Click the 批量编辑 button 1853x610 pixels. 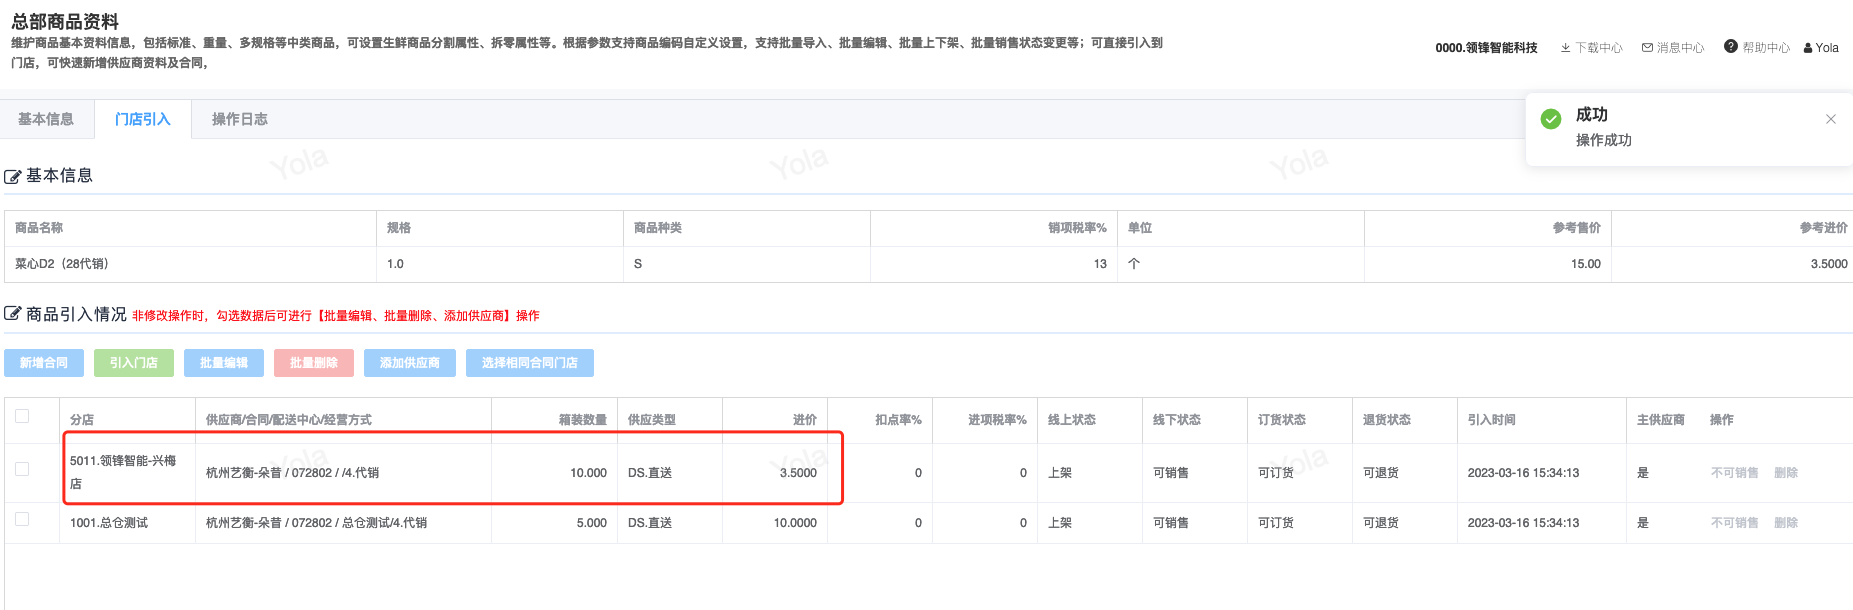(x=224, y=363)
